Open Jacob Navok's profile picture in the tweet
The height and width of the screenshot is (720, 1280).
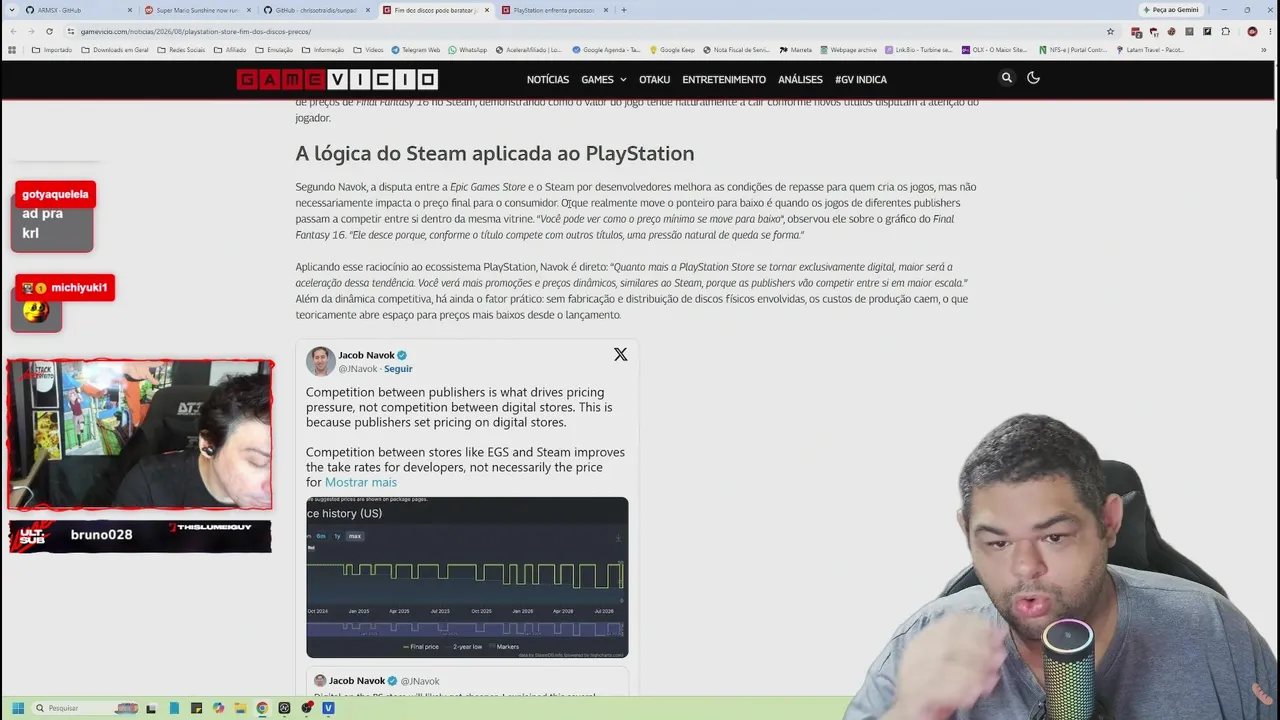coord(320,361)
